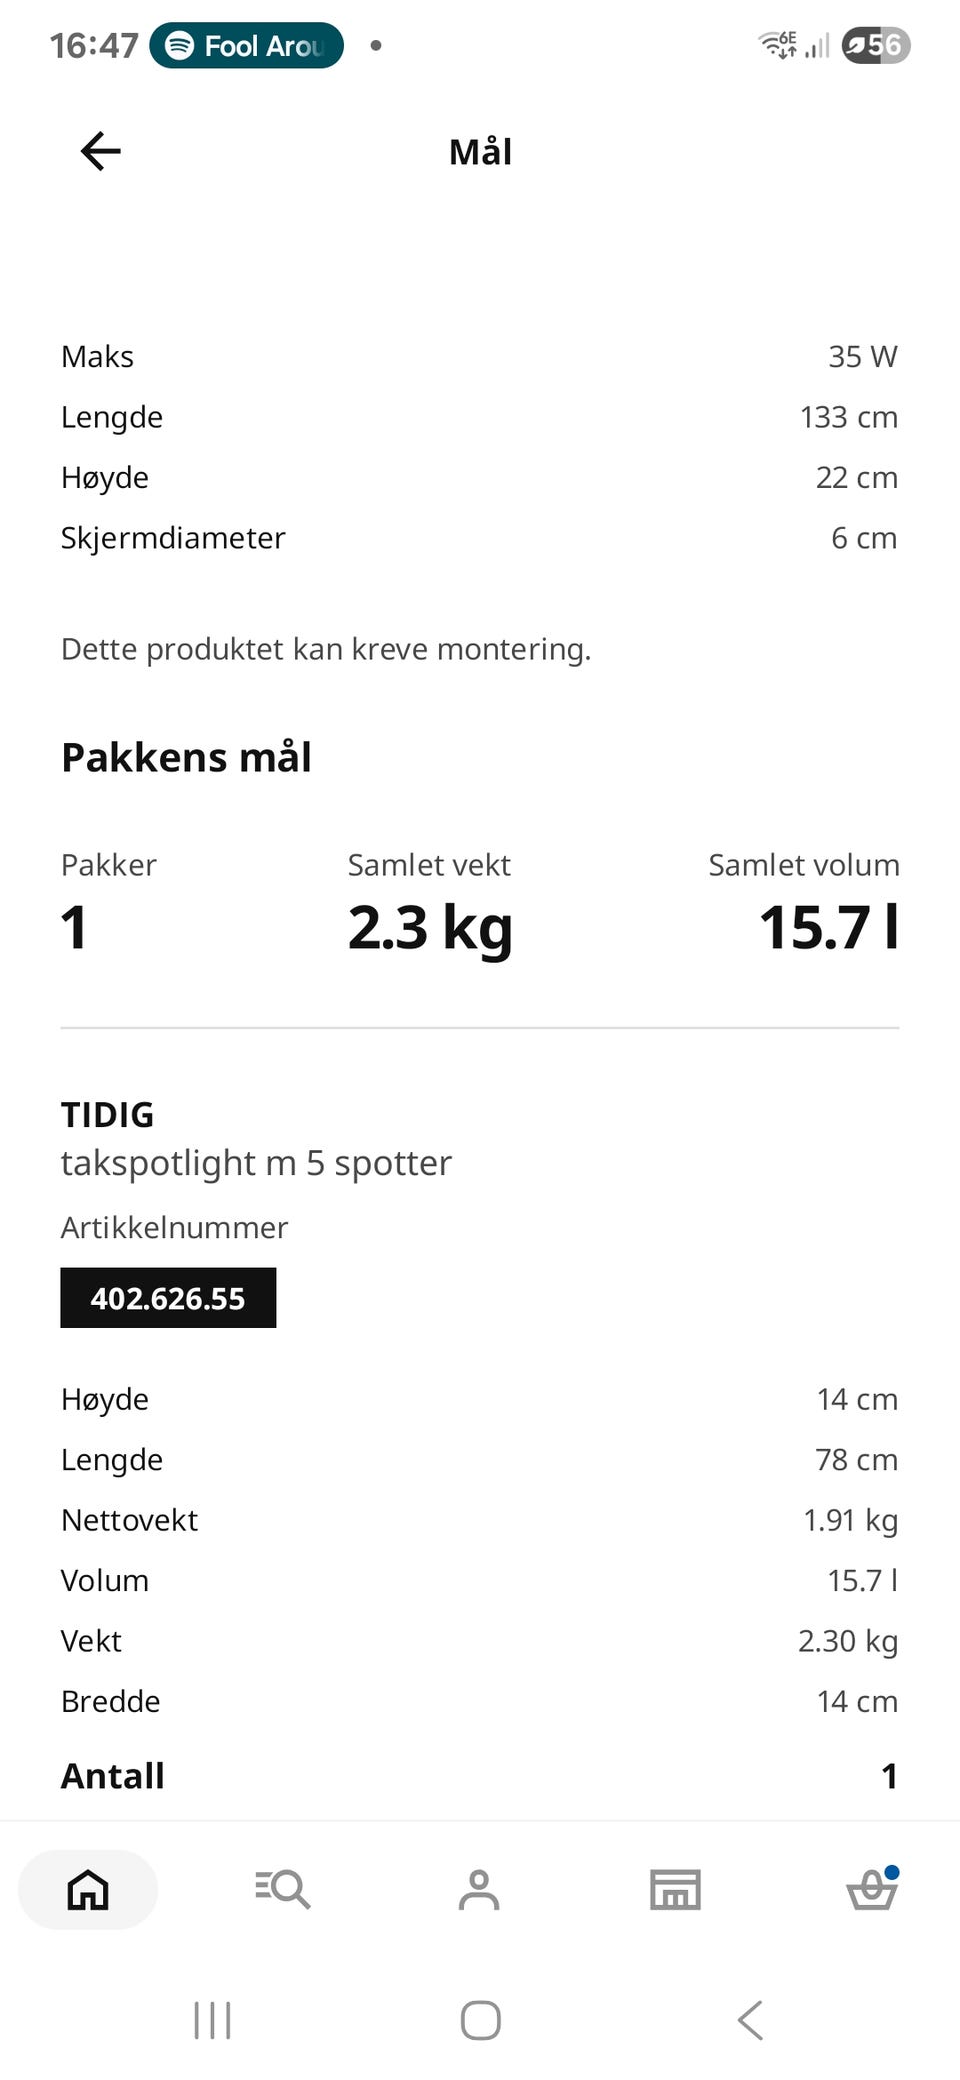Open the shopping basket icon
Screen dimensions: 960x2080
point(872,1888)
